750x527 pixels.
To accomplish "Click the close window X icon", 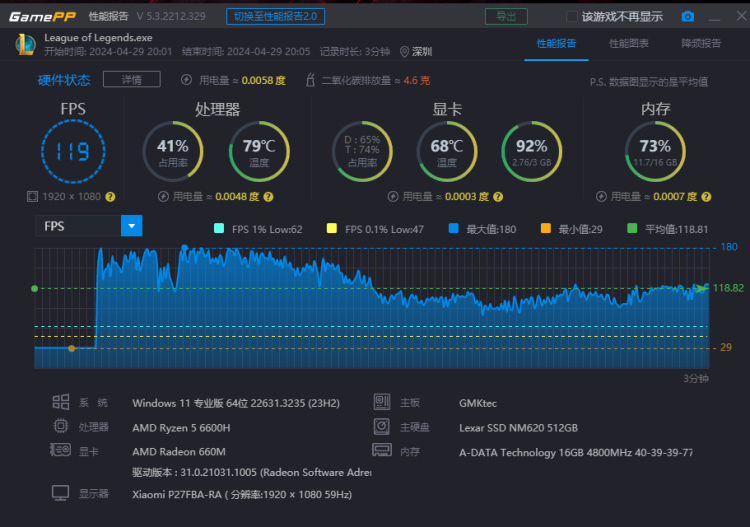I will (x=741, y=16).
